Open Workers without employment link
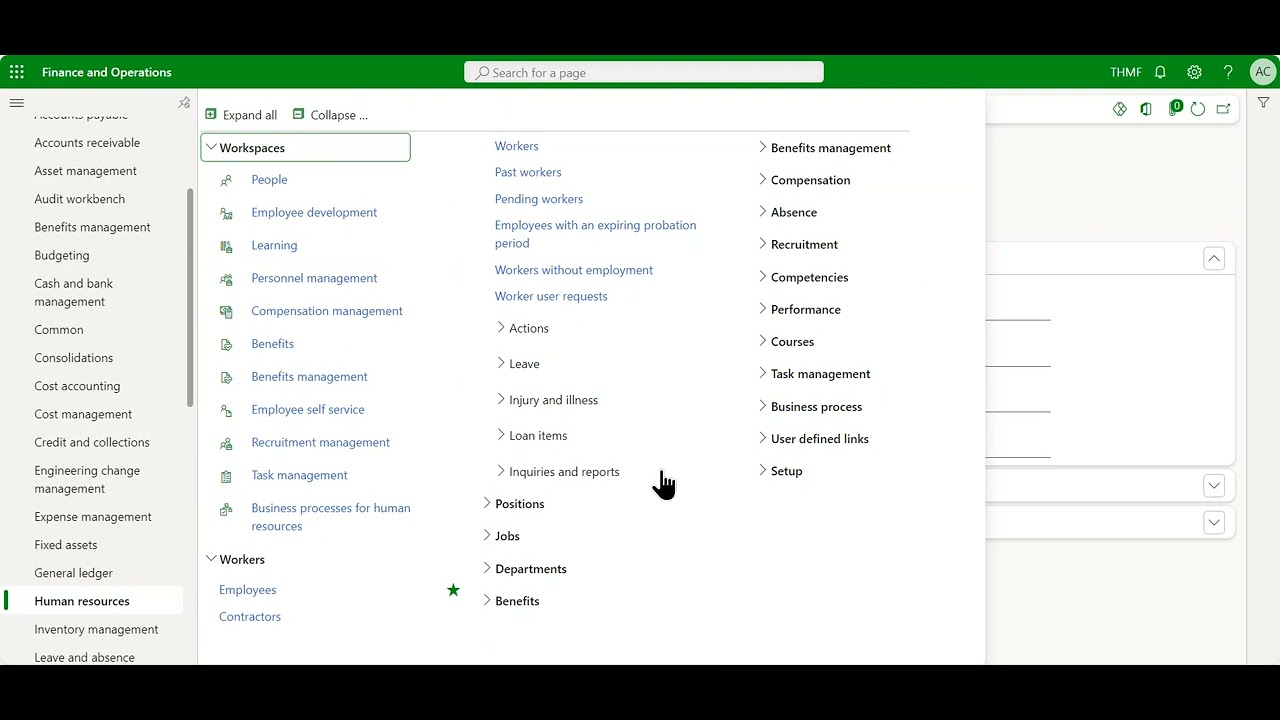Image resolution: width=1280 pixels, height=720 pixels. coord(574,270)
